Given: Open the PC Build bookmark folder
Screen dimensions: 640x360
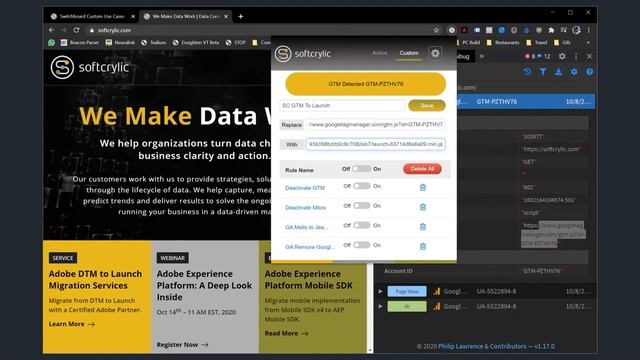Looking at the screenshot, I should coord(469,42).
